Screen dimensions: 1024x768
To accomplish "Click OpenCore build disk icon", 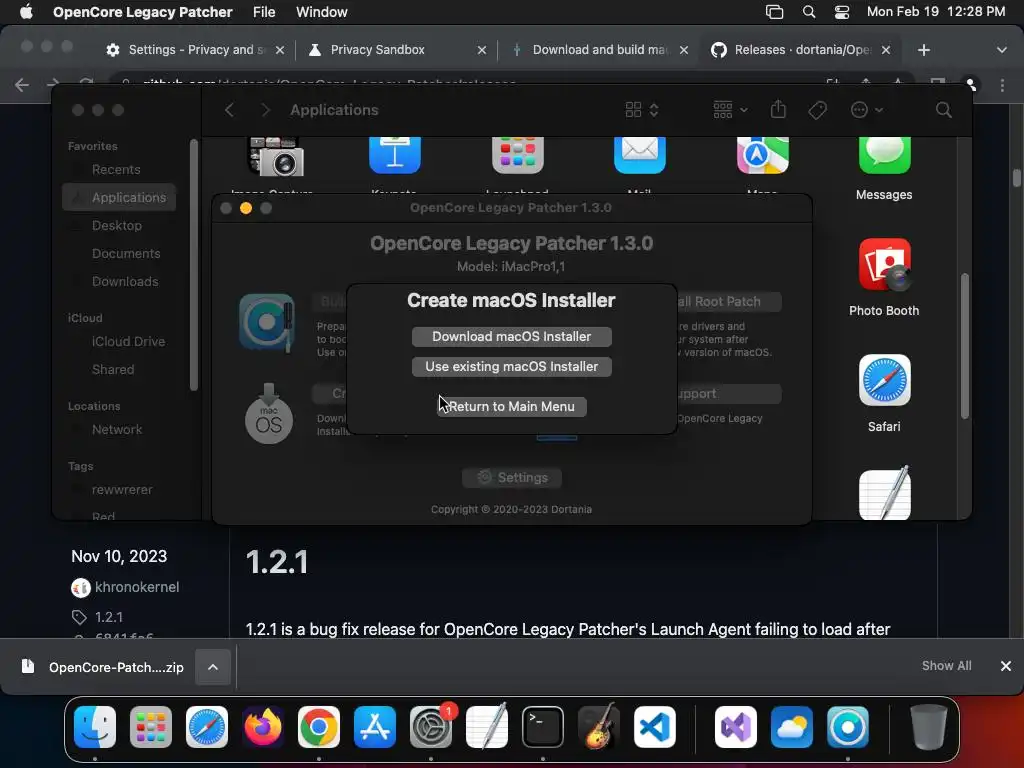I will tap(267, 322).
